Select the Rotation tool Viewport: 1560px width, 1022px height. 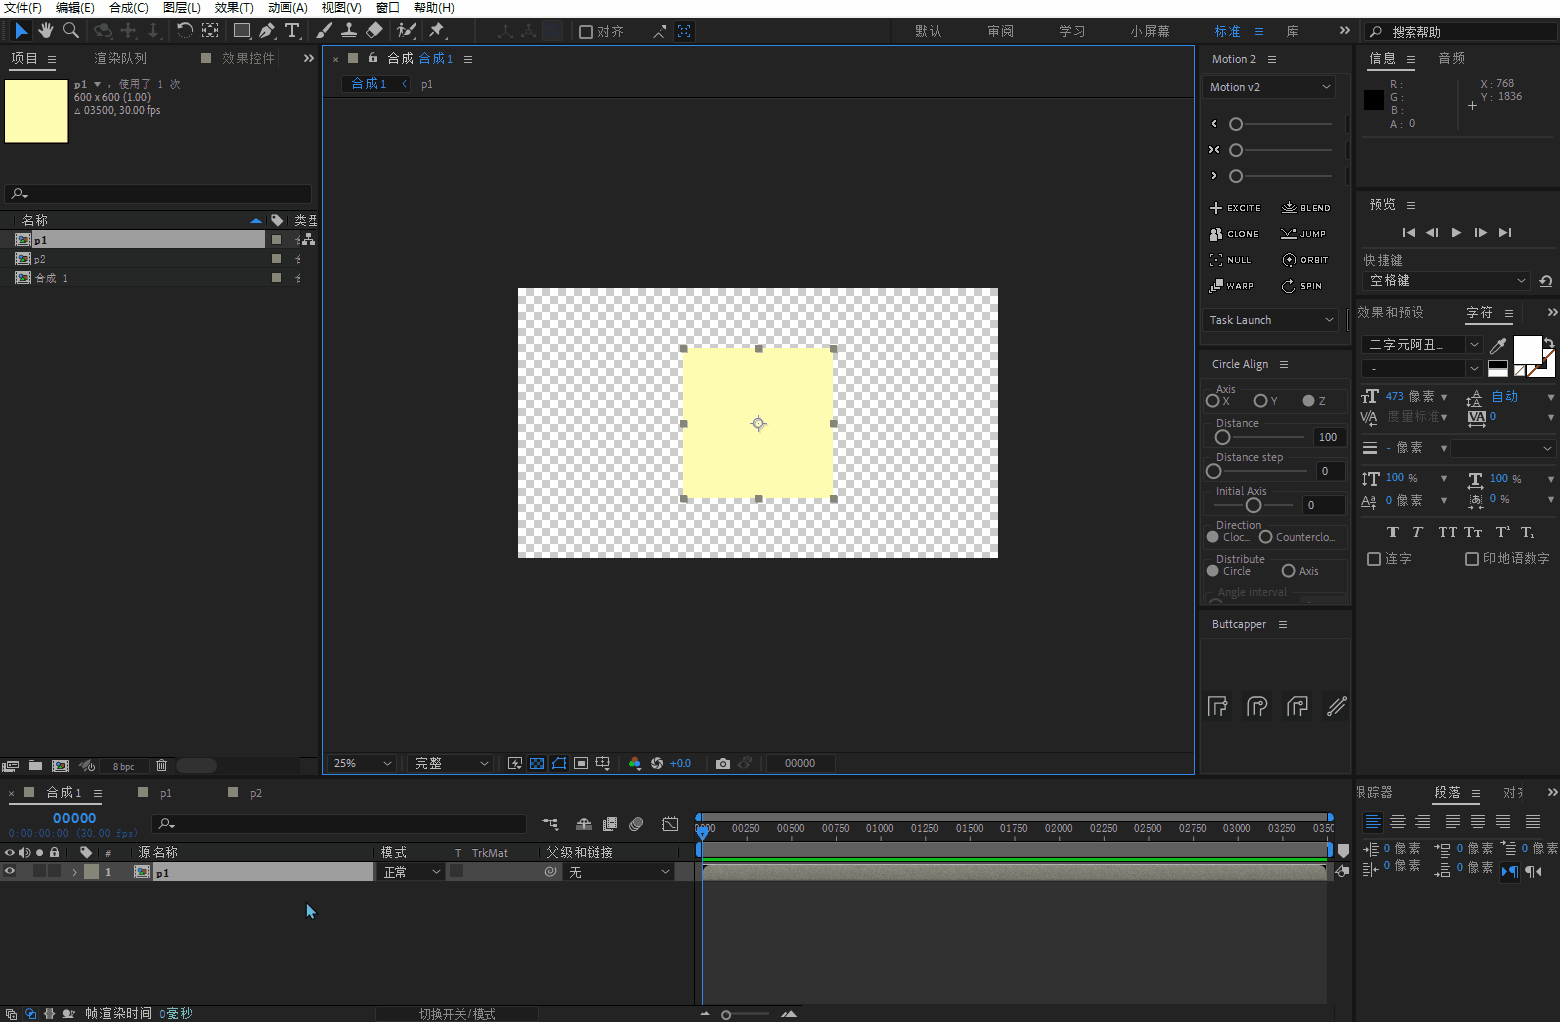click(184, 31)
